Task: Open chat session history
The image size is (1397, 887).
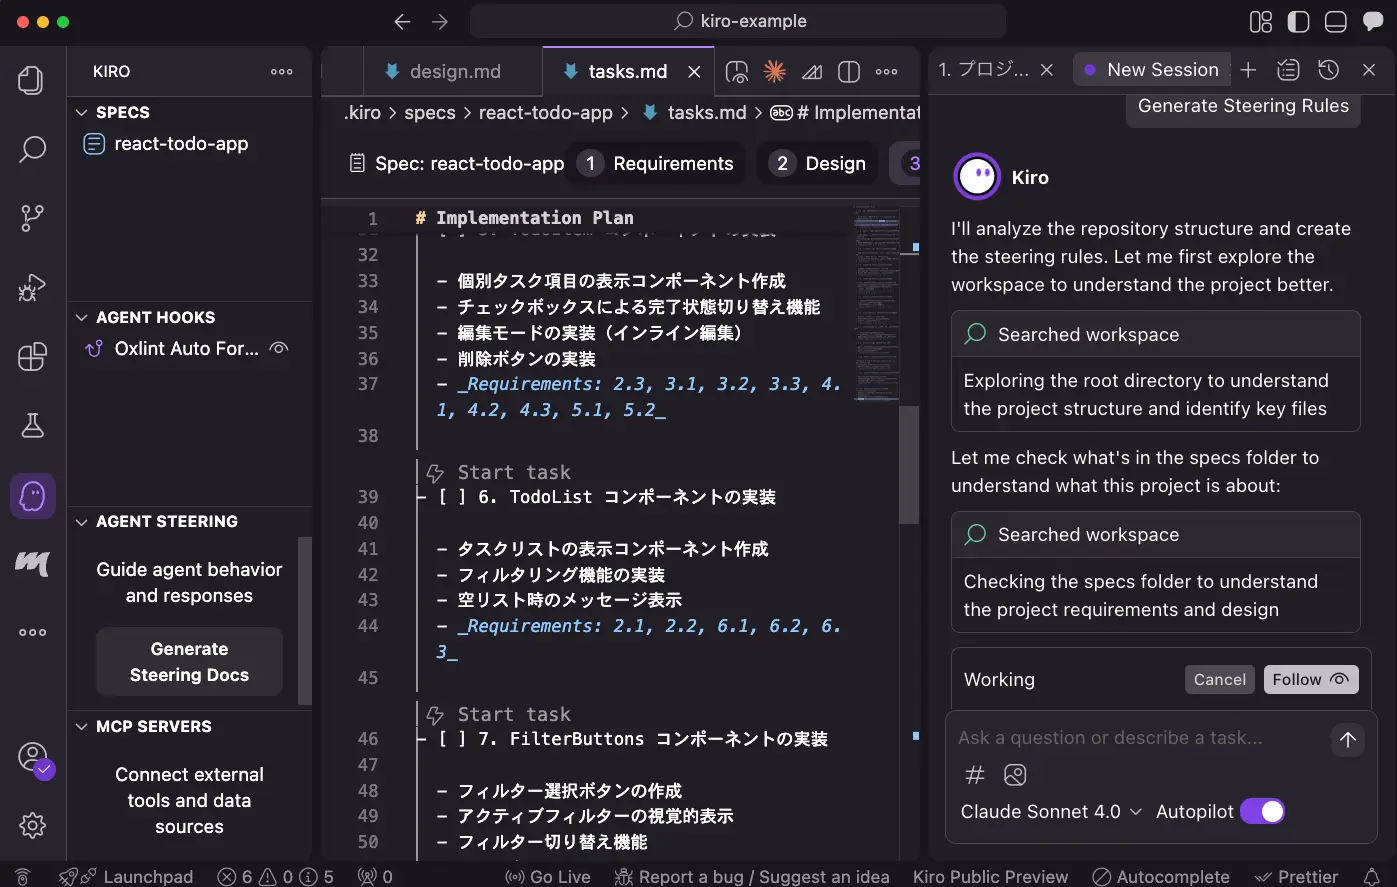Action: (x=1328, y=69)
